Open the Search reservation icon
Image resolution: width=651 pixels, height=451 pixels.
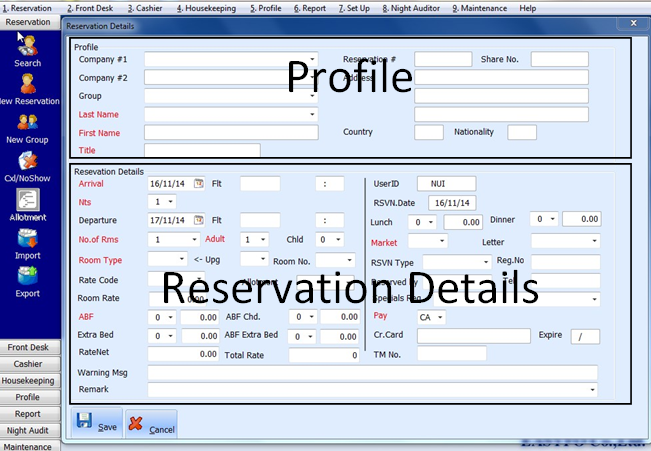(28, 46)
